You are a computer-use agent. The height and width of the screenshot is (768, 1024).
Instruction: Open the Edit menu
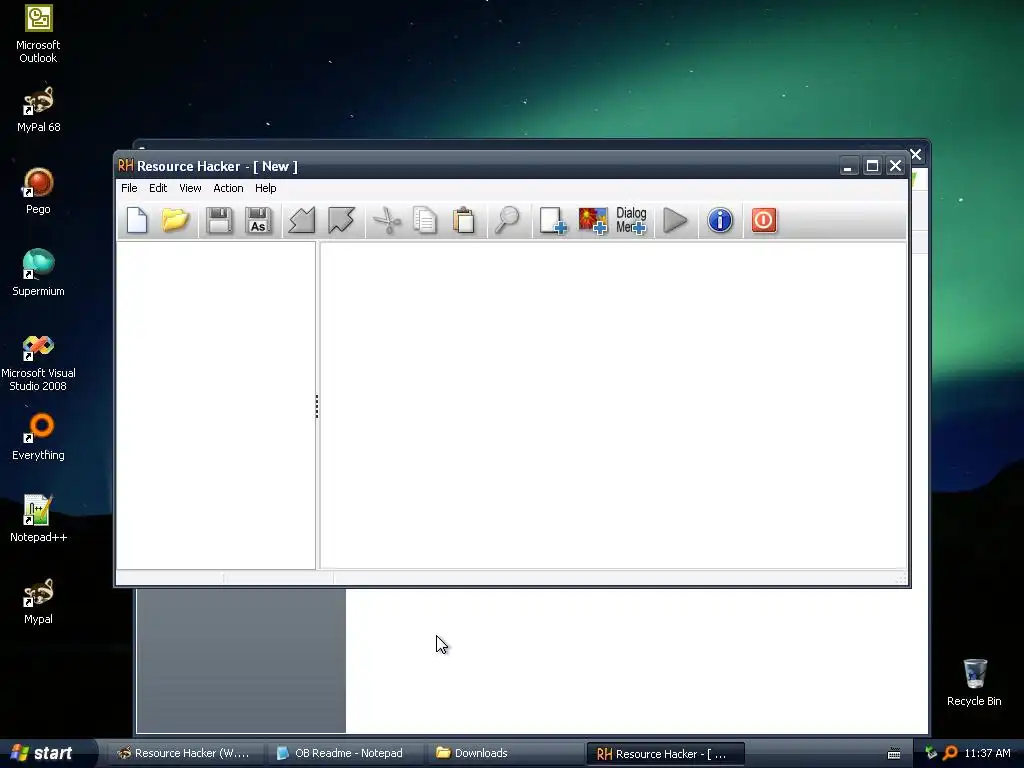click(x=158, y=188)
